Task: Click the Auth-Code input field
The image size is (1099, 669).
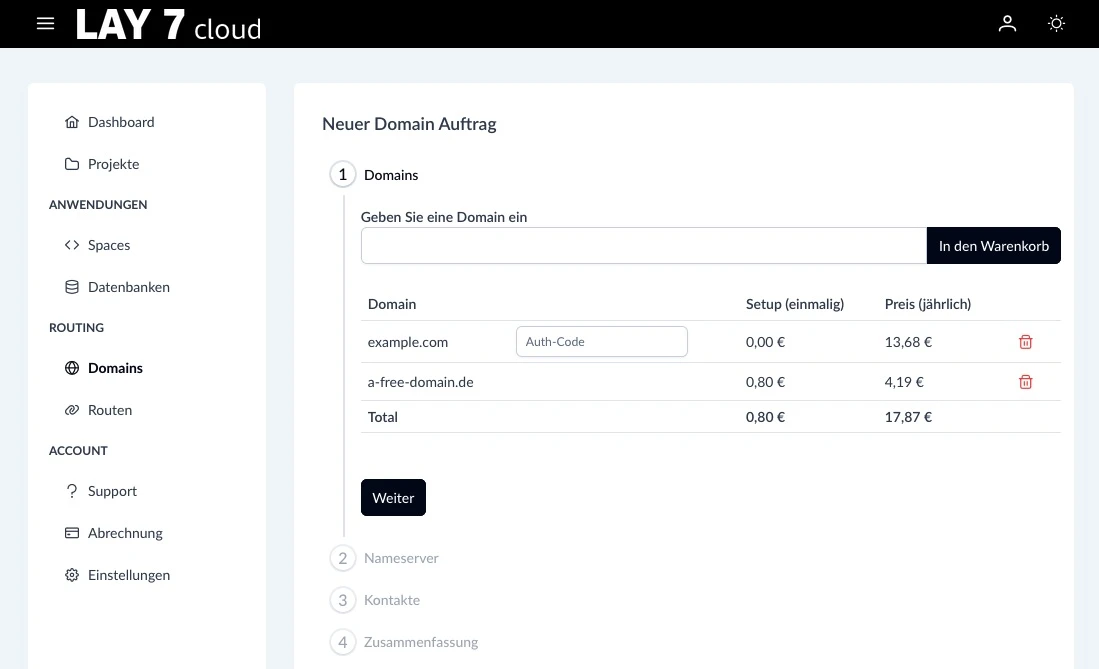Action: click(x=601, y=341)
